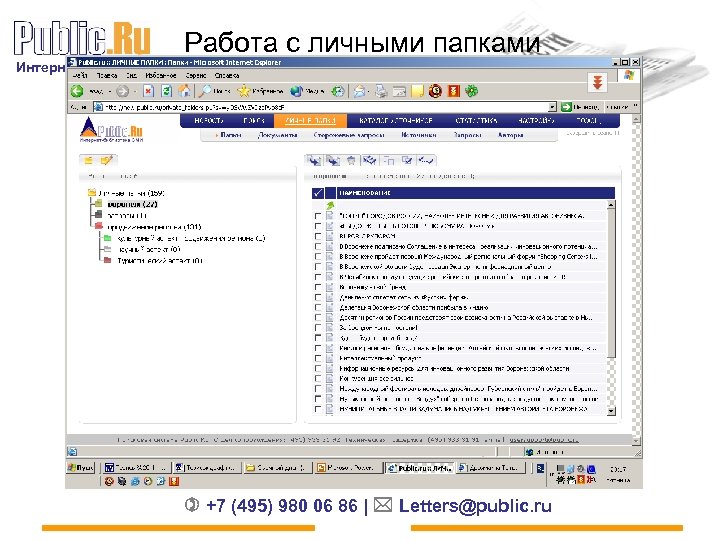This screenshot has width=720, height=540.
Task: Click the yellow note icon in toolbar
Action: coord(417,91)
